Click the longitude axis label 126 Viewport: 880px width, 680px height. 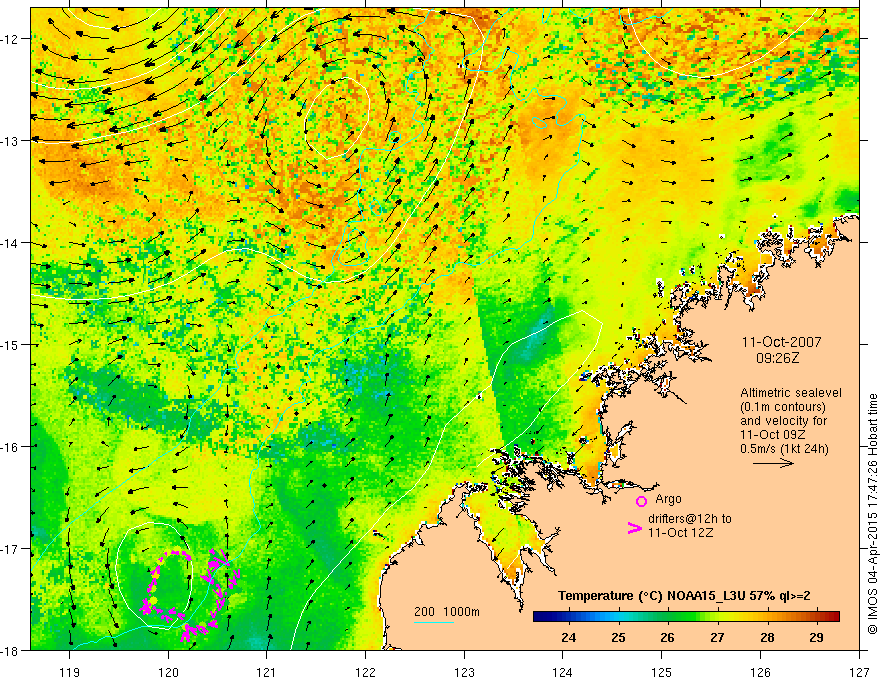pos(760,672)
